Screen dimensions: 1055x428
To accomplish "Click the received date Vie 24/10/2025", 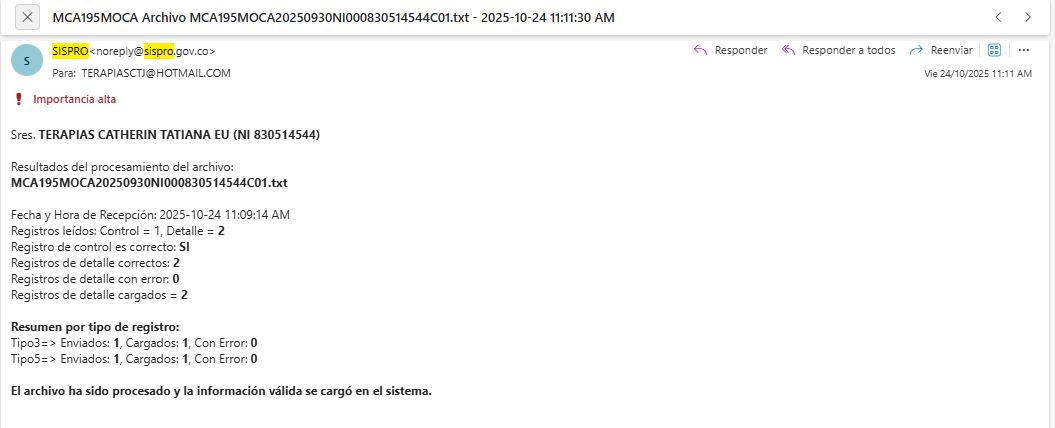I will 977,74.
